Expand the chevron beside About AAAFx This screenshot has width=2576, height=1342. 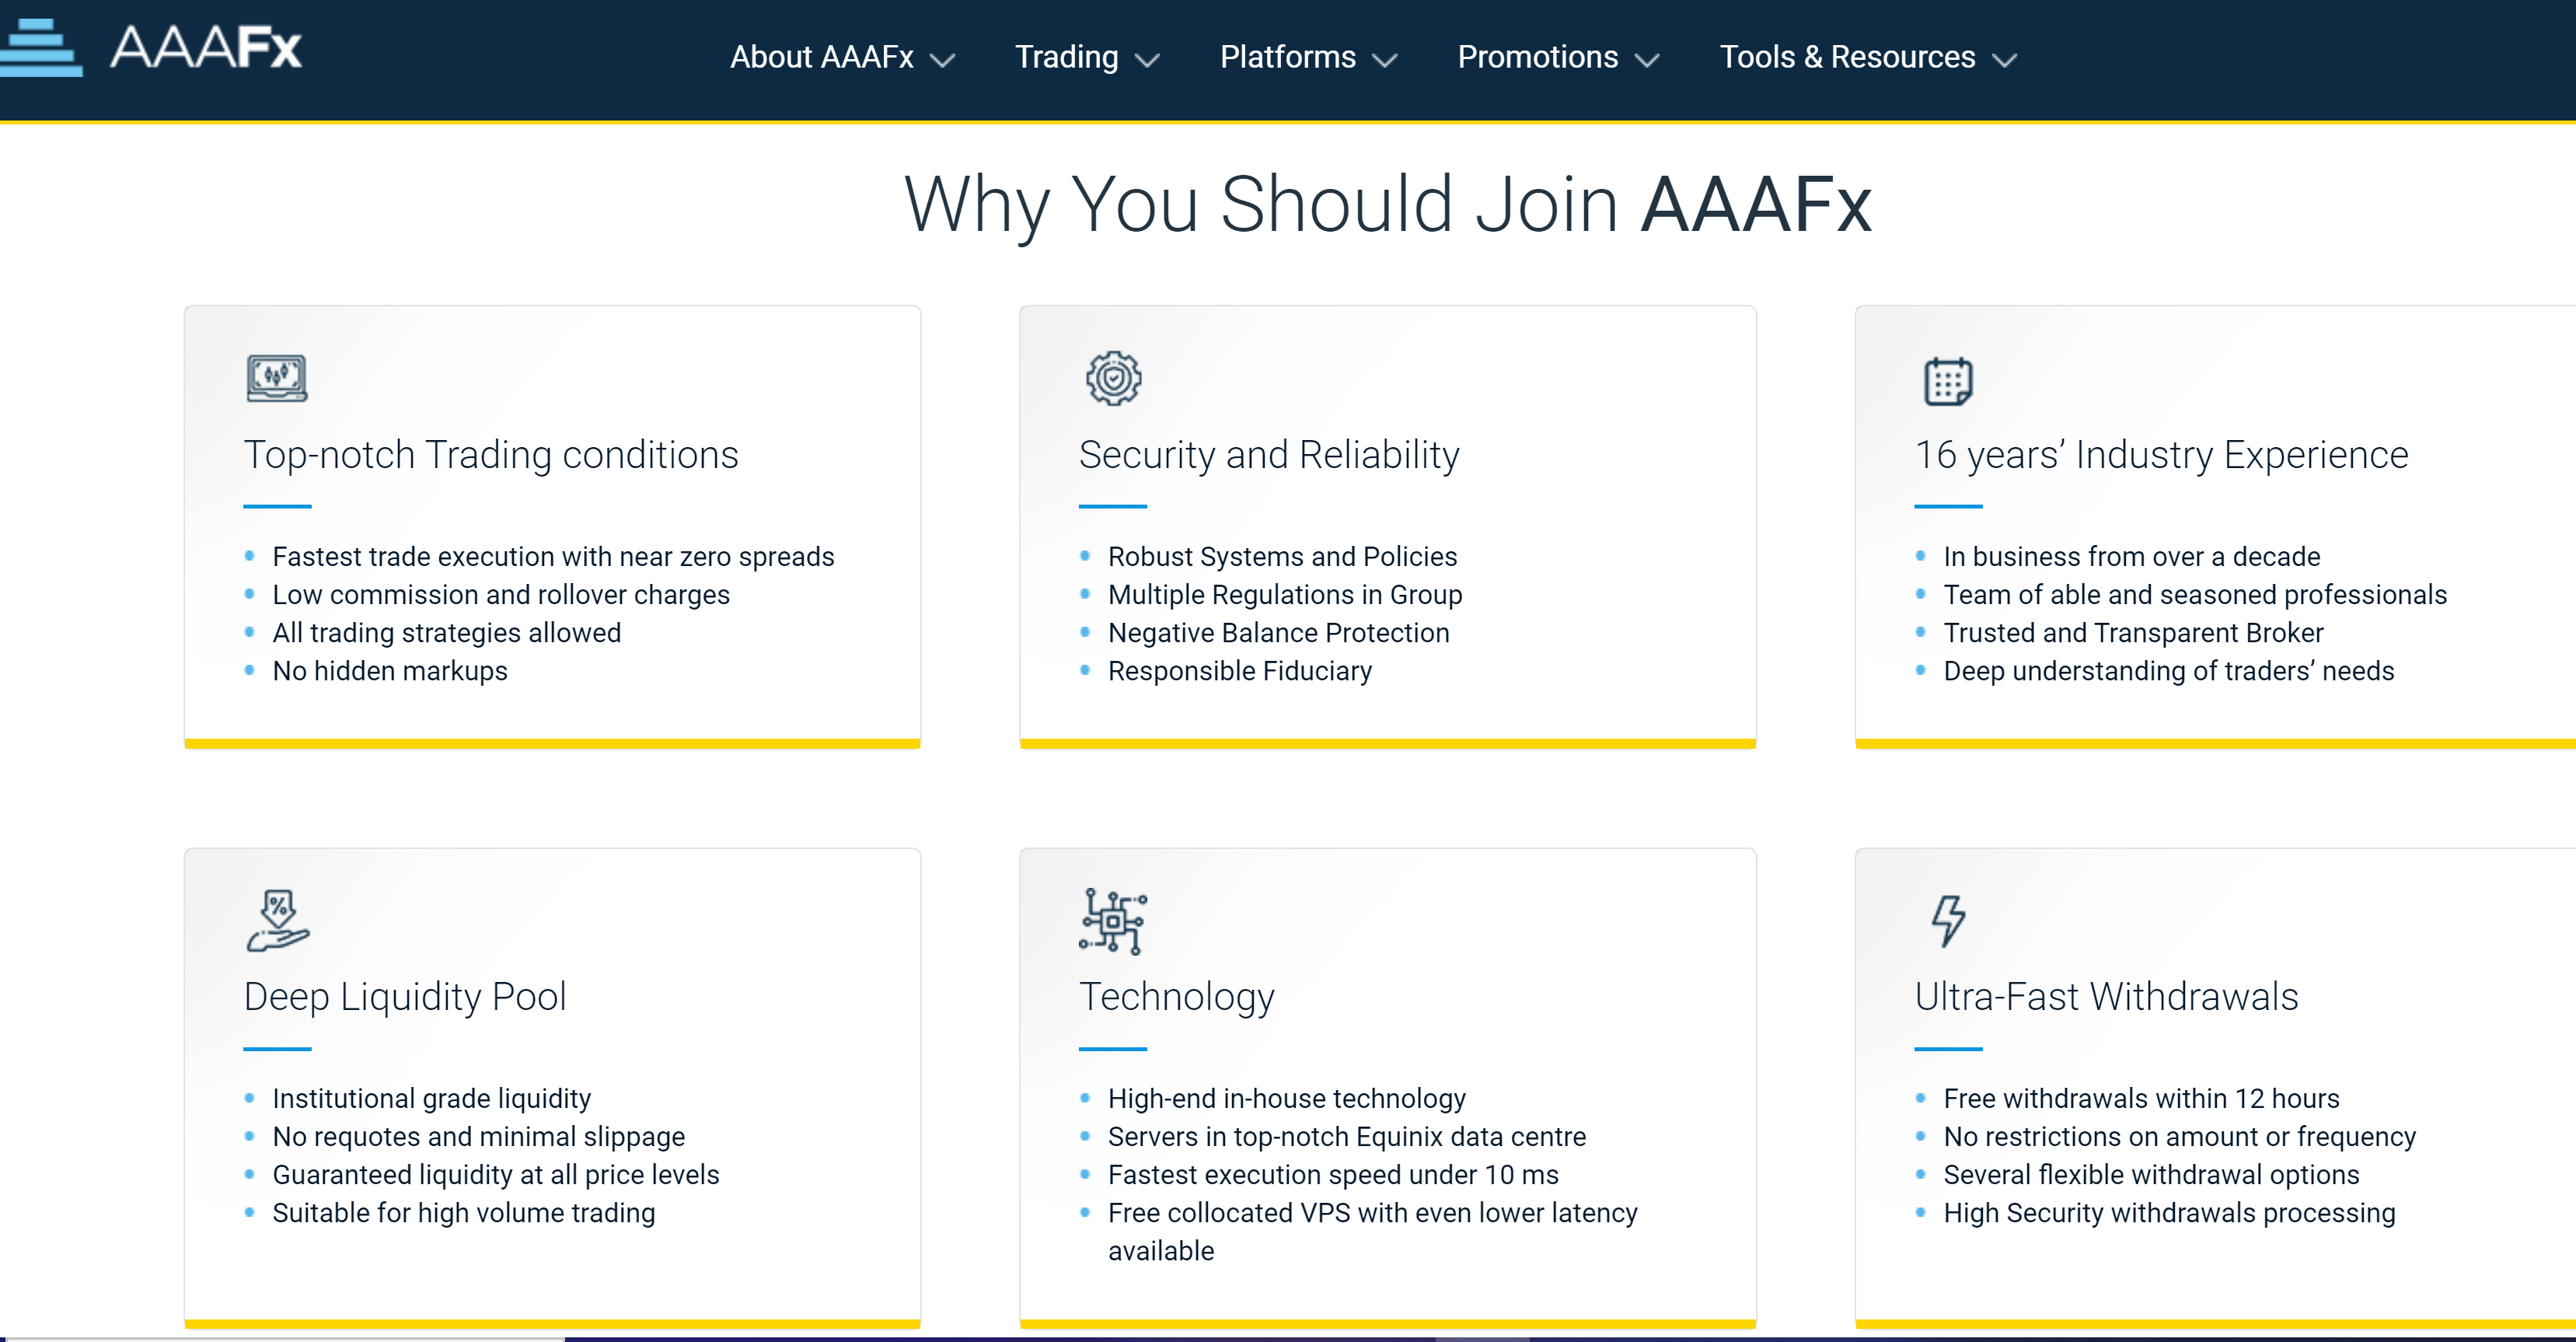point(942,60)
